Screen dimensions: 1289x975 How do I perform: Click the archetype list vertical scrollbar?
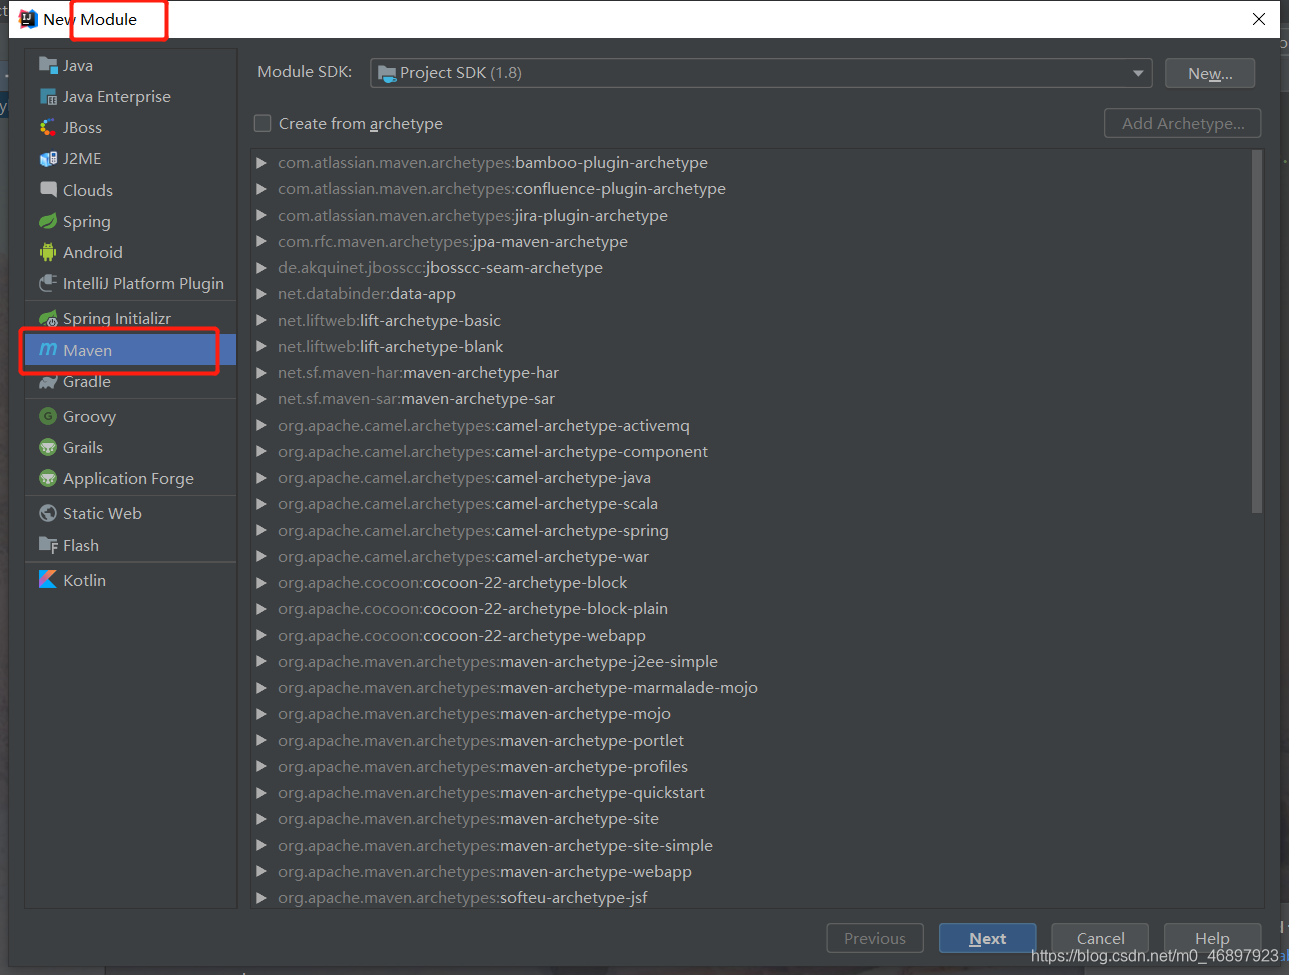[x=1257, y=332]
